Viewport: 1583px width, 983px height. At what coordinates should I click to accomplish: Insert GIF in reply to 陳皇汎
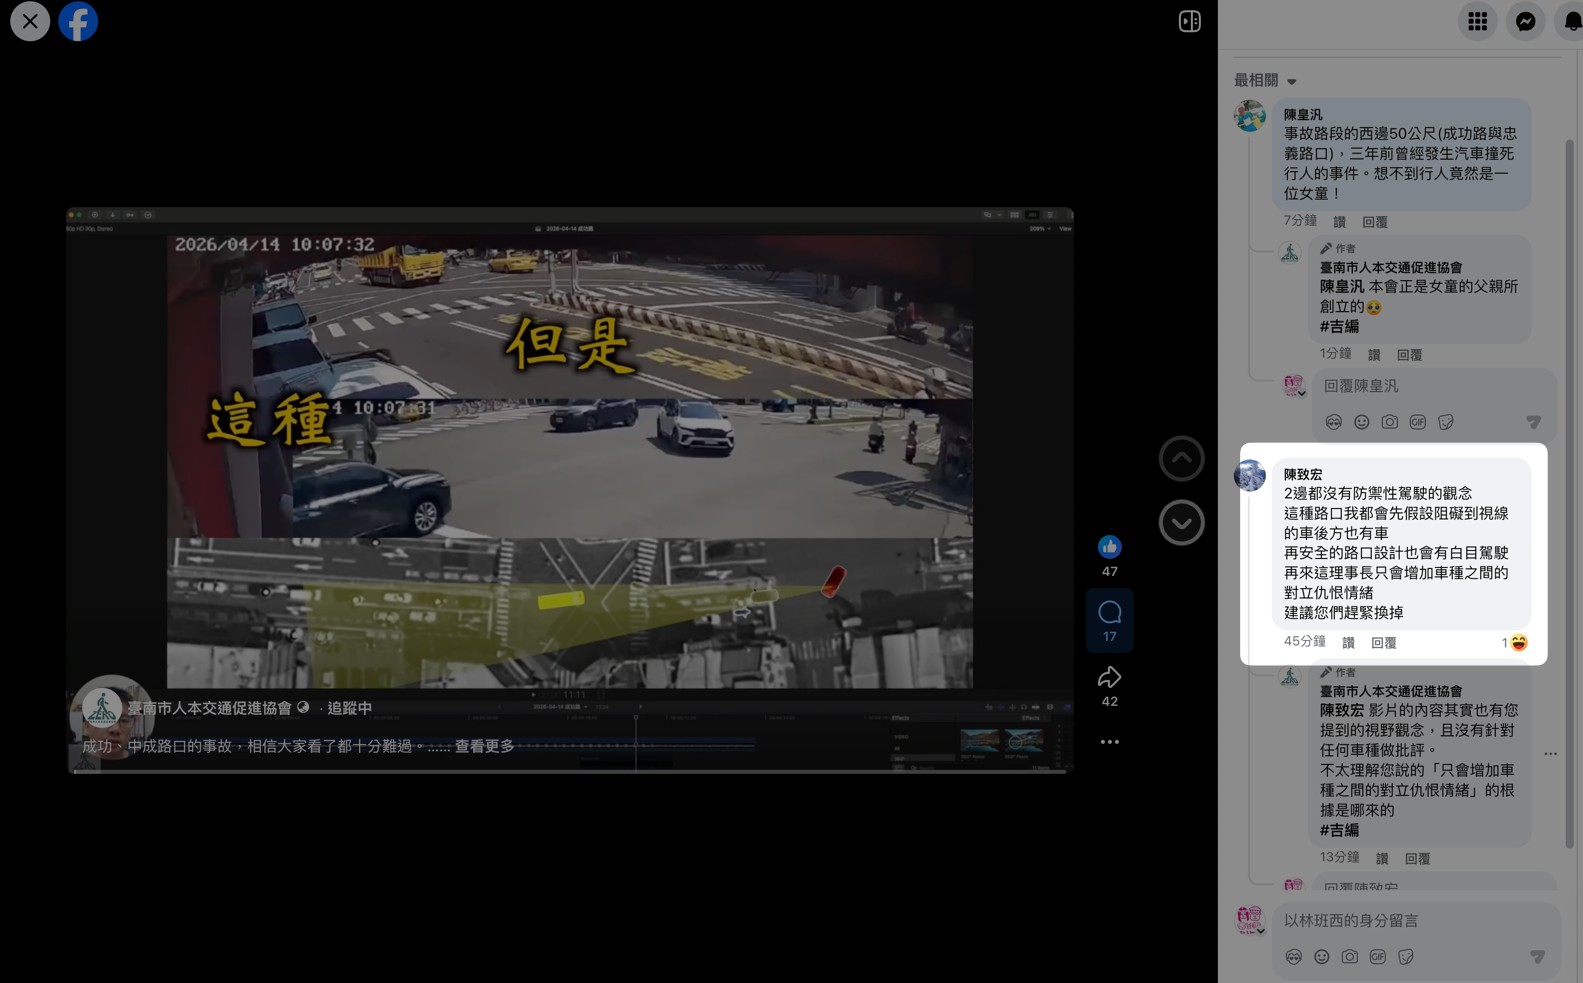[1417, 422]
